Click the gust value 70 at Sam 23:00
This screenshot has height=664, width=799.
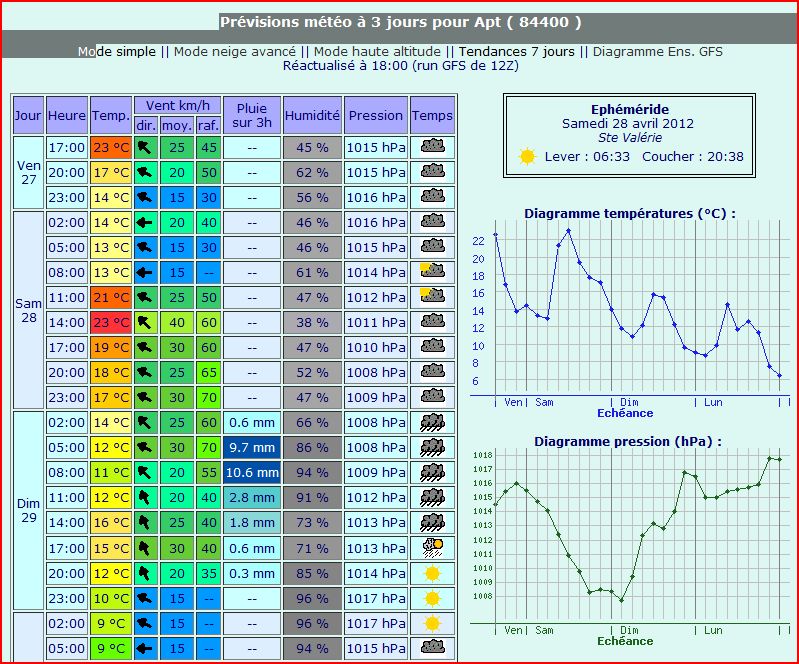pos(208,397)
